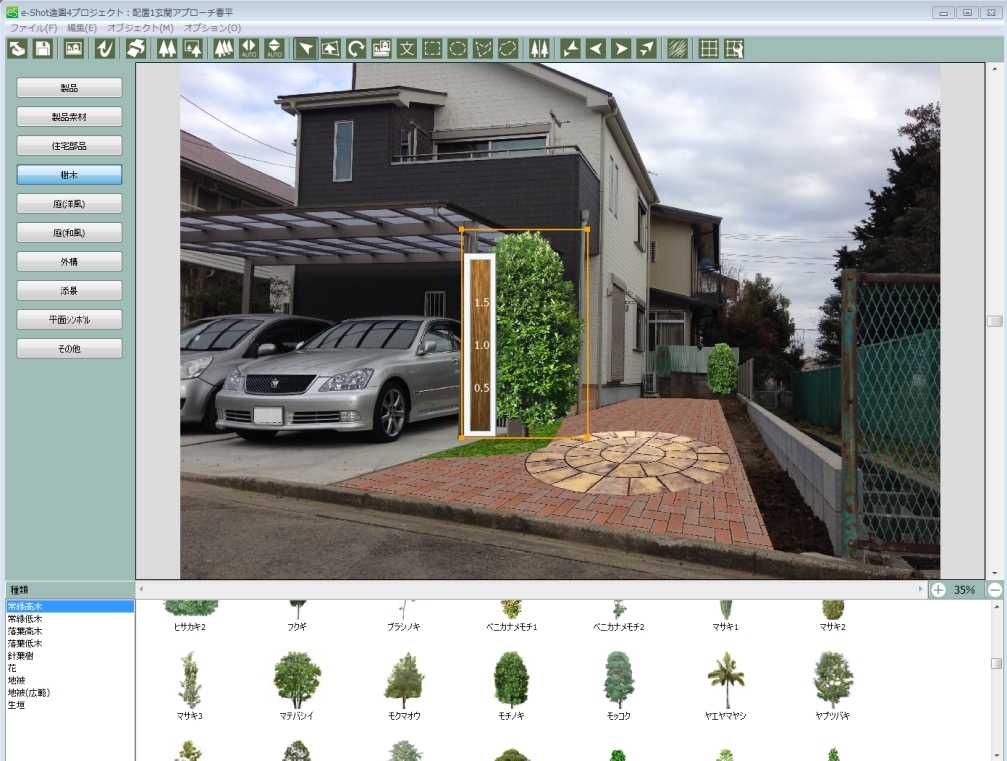1007x761 pixels.
Task: Click the canvas vertical scrollbar thumb
Action: [995, 321]
